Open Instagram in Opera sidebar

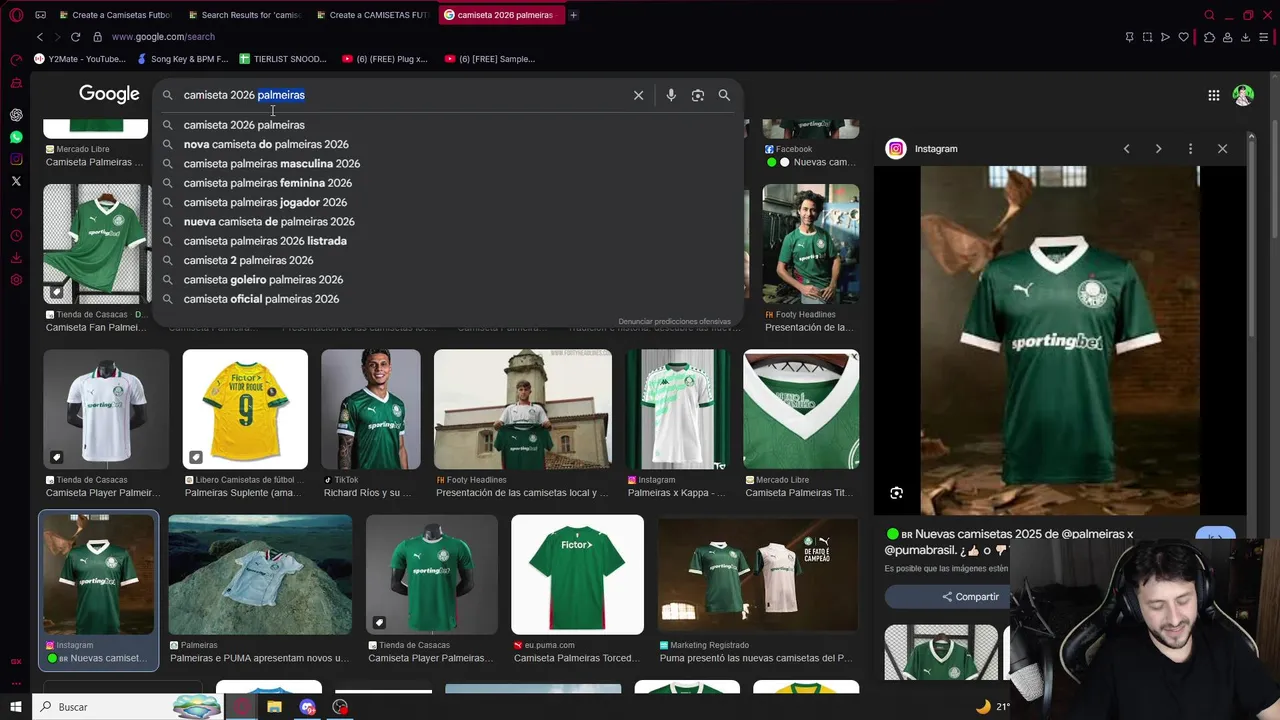(16, 159)
